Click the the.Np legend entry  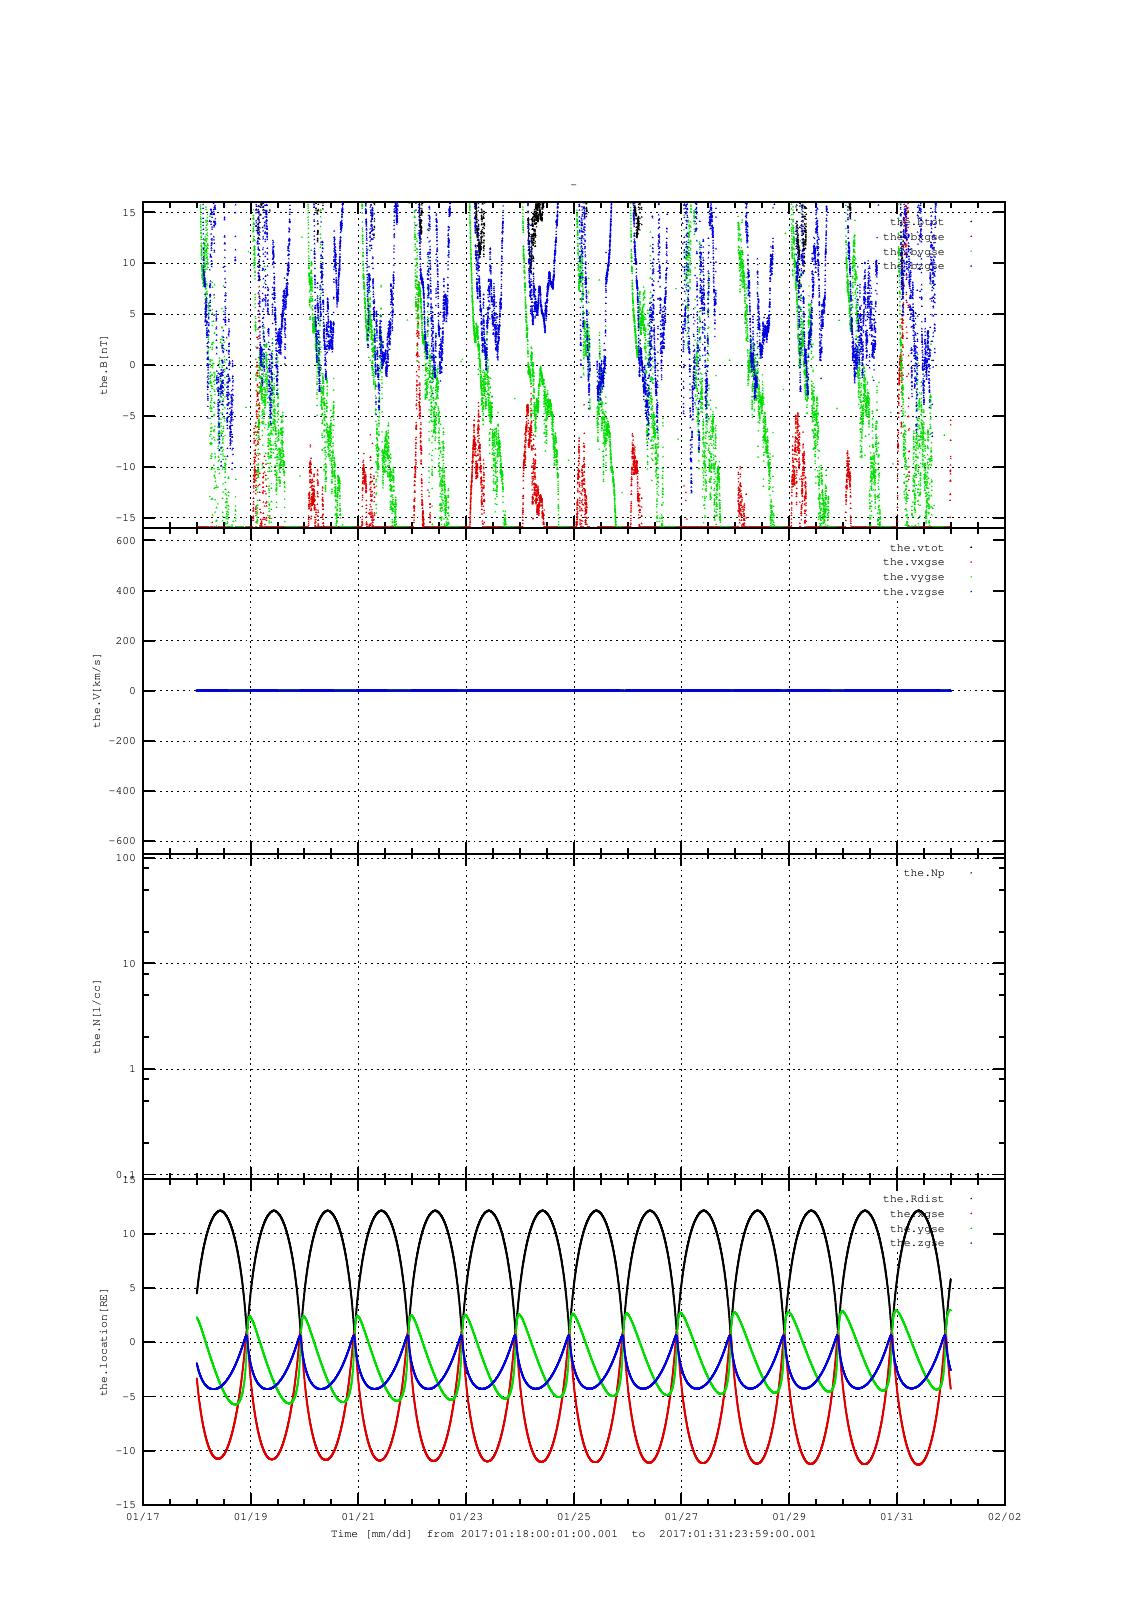pos(923,873)
